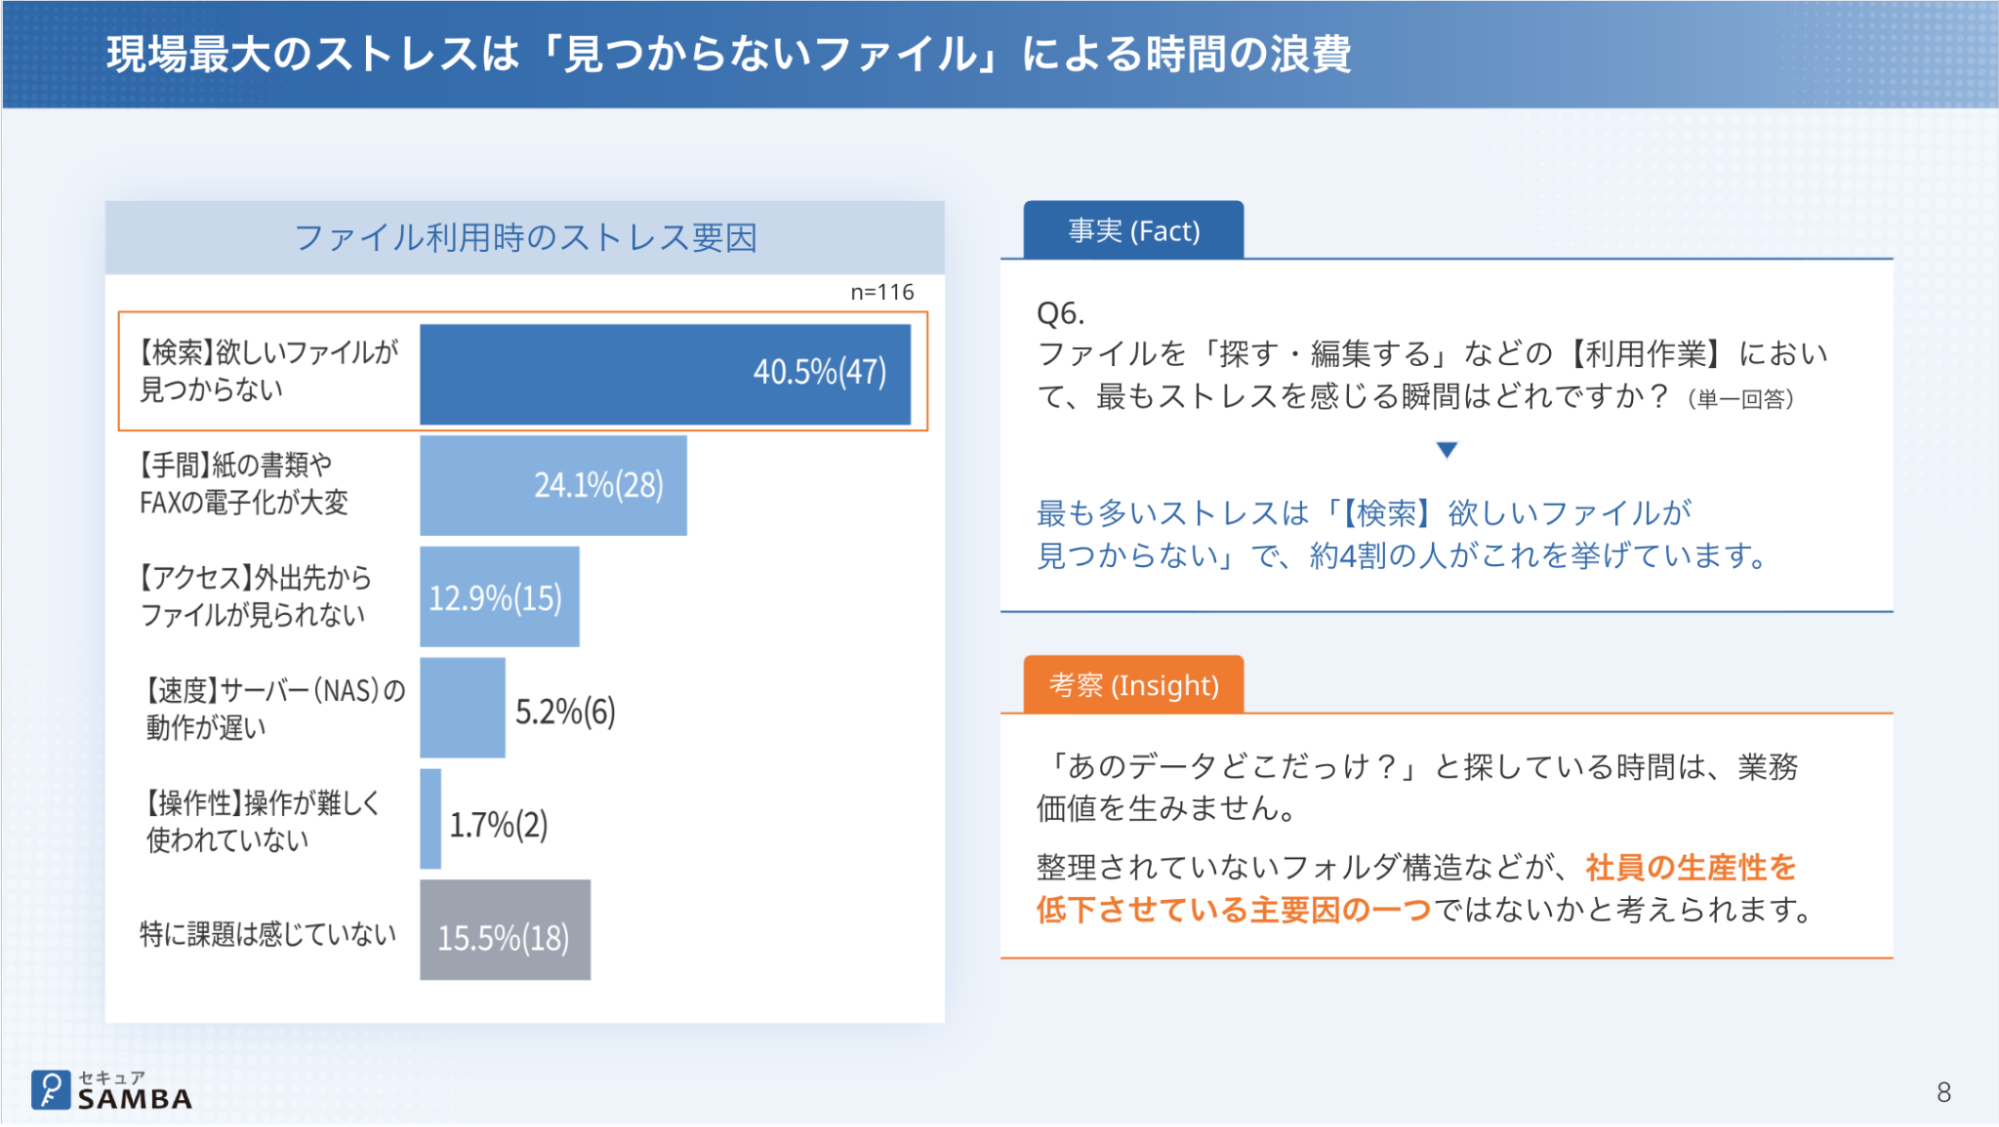Click the blue summary text 最も多いストレスは
Image resolution: width=1999 pixels, height=1127 pixels.
pyautogui.click(x=1172, y=514)
